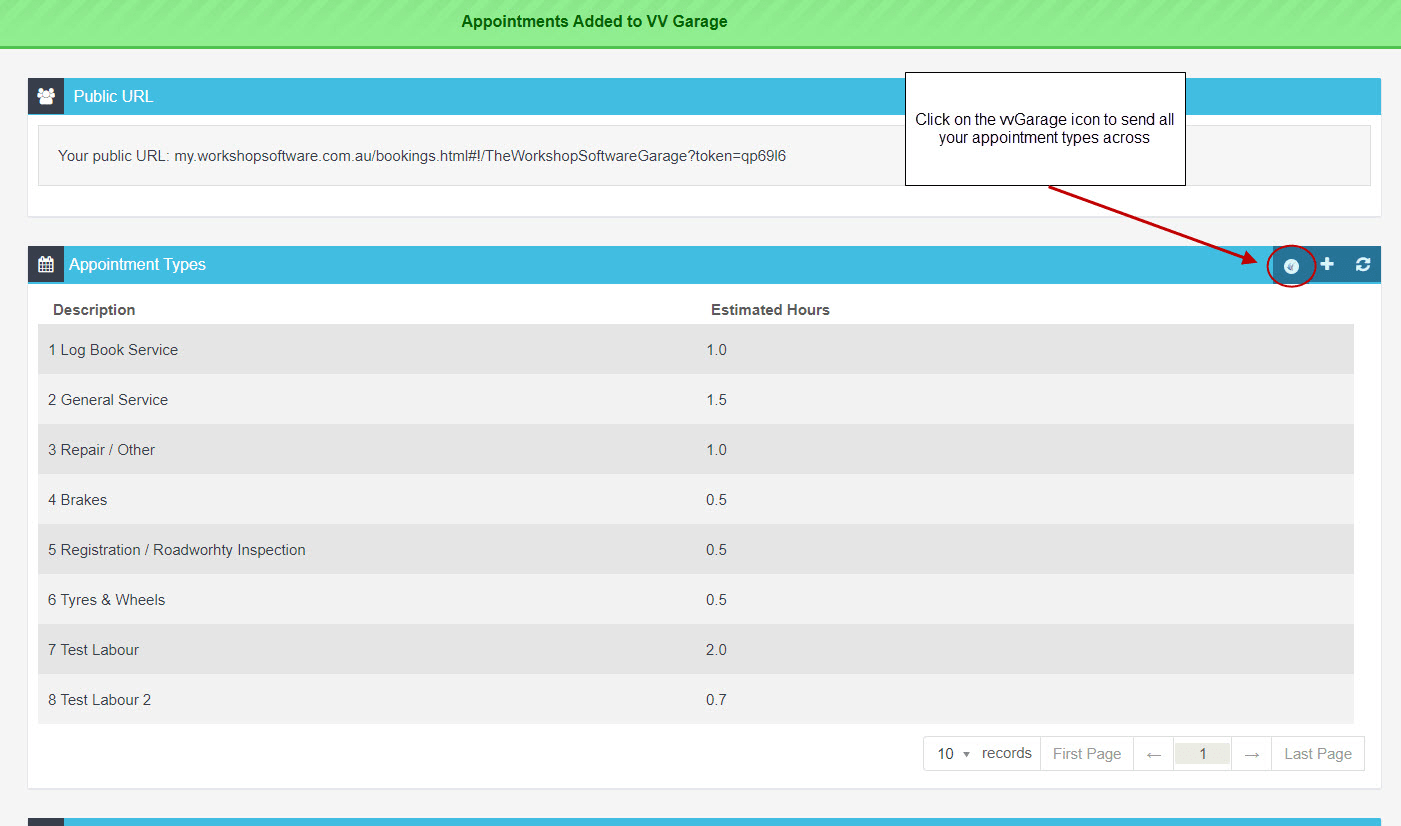This screenshot has width=1401, height=826.
Task: Click the 1.5 hours value for General Service
Action: 716,400
